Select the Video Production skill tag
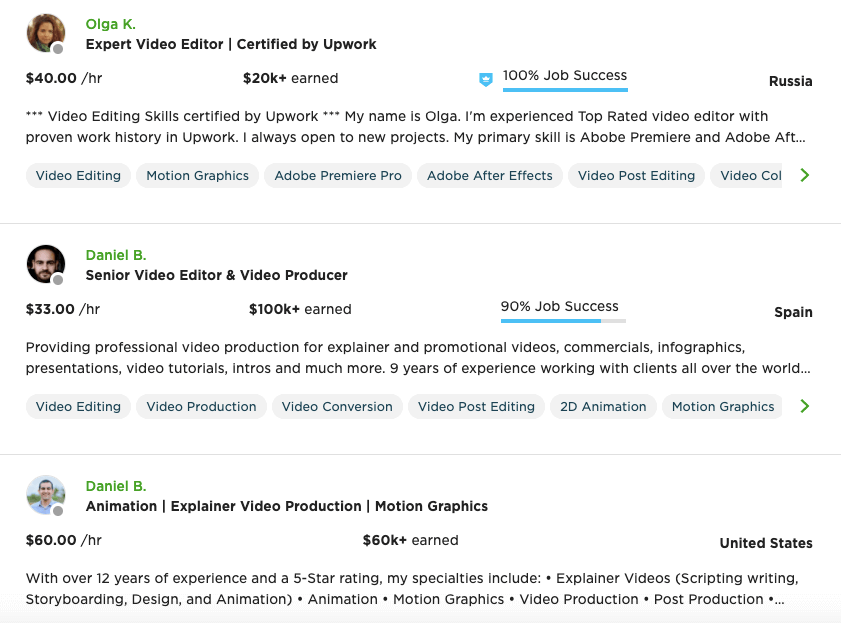841x623 pixels. (201, 407)
